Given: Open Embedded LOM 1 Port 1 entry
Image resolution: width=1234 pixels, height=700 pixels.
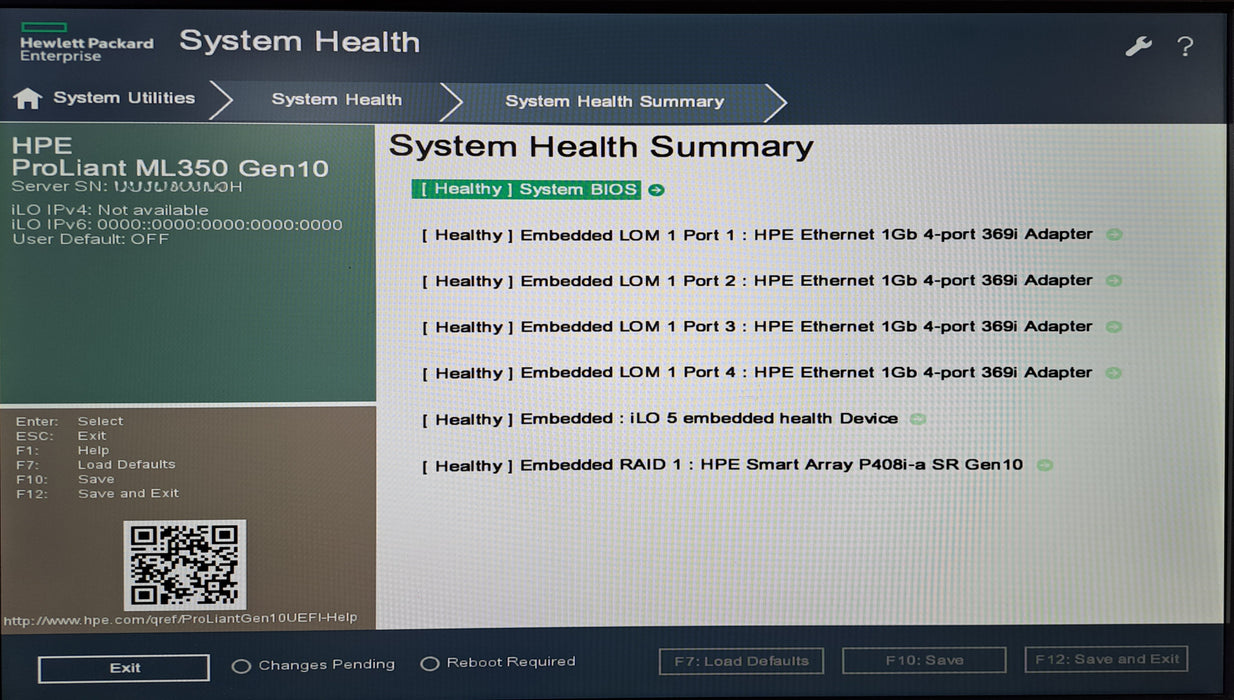Looking at the screenshot, I should coord(757,235).
